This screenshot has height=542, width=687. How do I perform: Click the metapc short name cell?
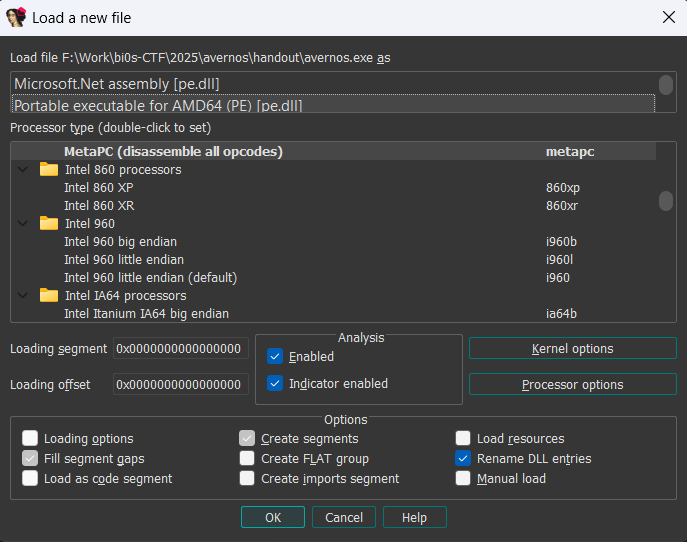[570, 152]
